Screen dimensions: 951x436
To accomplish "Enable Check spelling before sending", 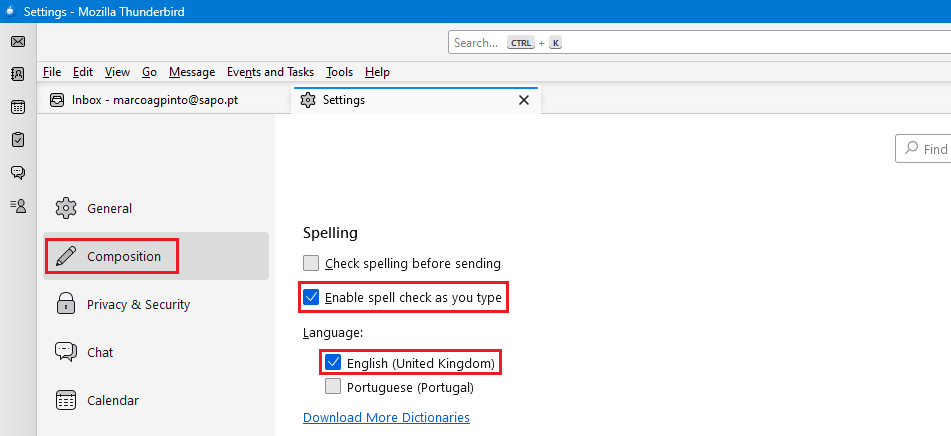I will 311,263.
